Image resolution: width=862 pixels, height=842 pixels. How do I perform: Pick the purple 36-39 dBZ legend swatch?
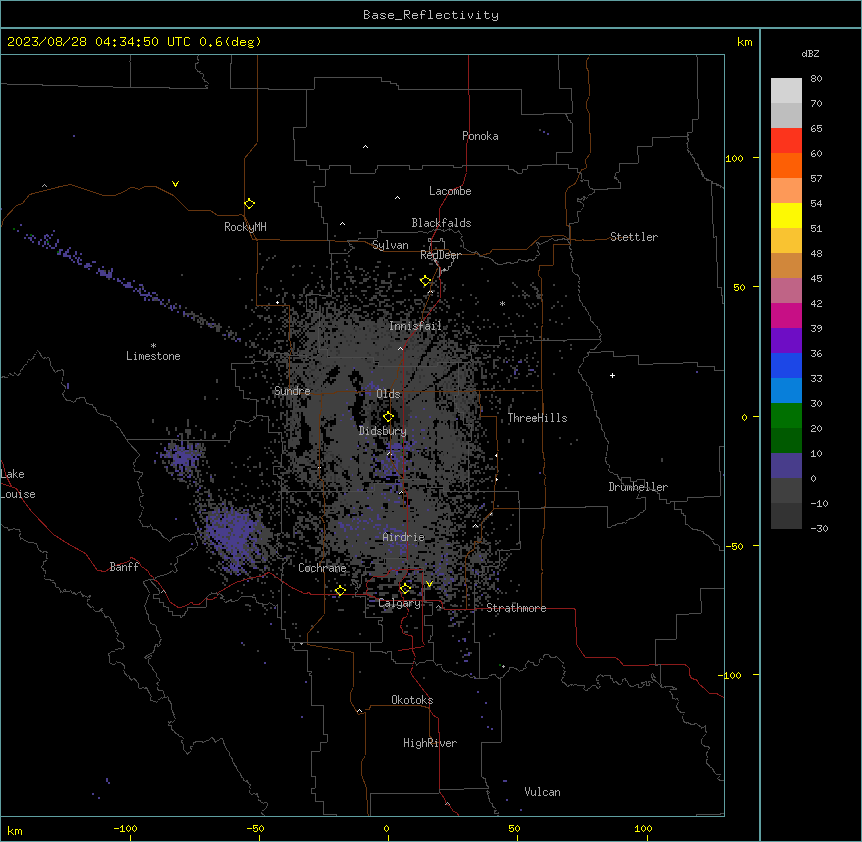tap(786, 341)
